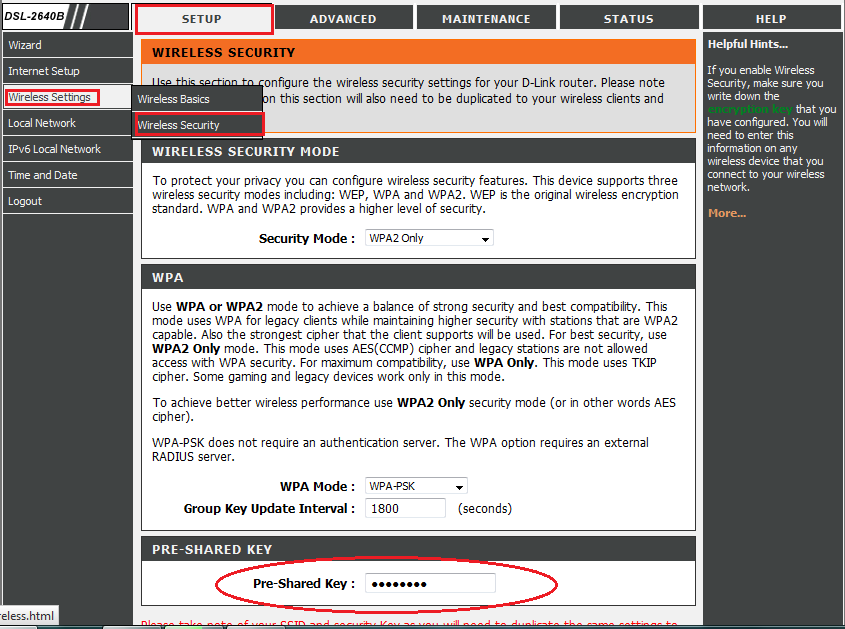Click the Pre-Shared Key password field
The width and height of the screenshot is (845, 629).
(430, 584)
